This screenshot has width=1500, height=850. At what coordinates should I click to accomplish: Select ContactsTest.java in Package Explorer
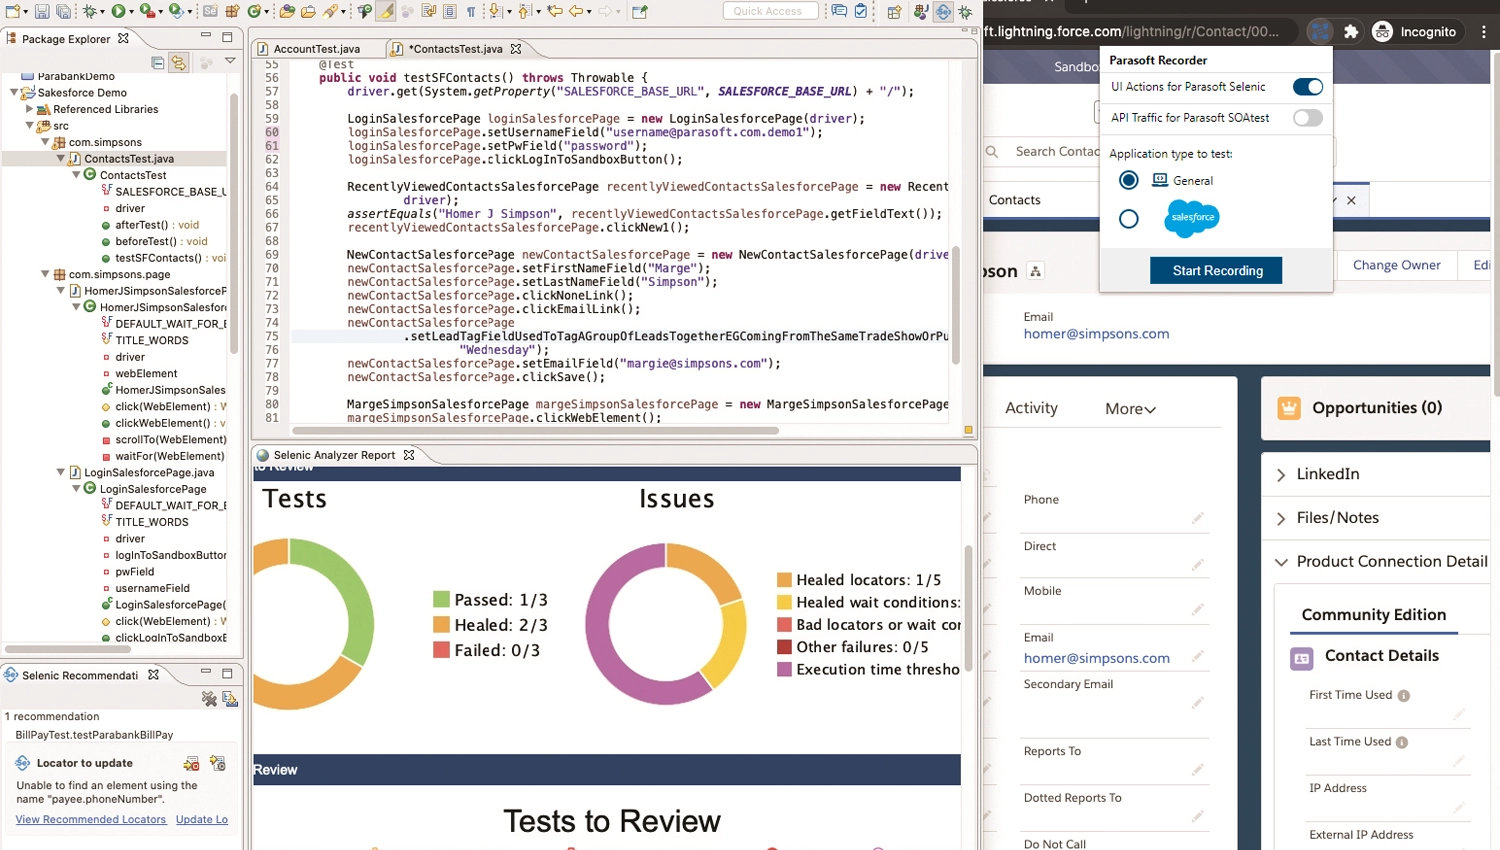pyautogui.click(x=129, y=158)
